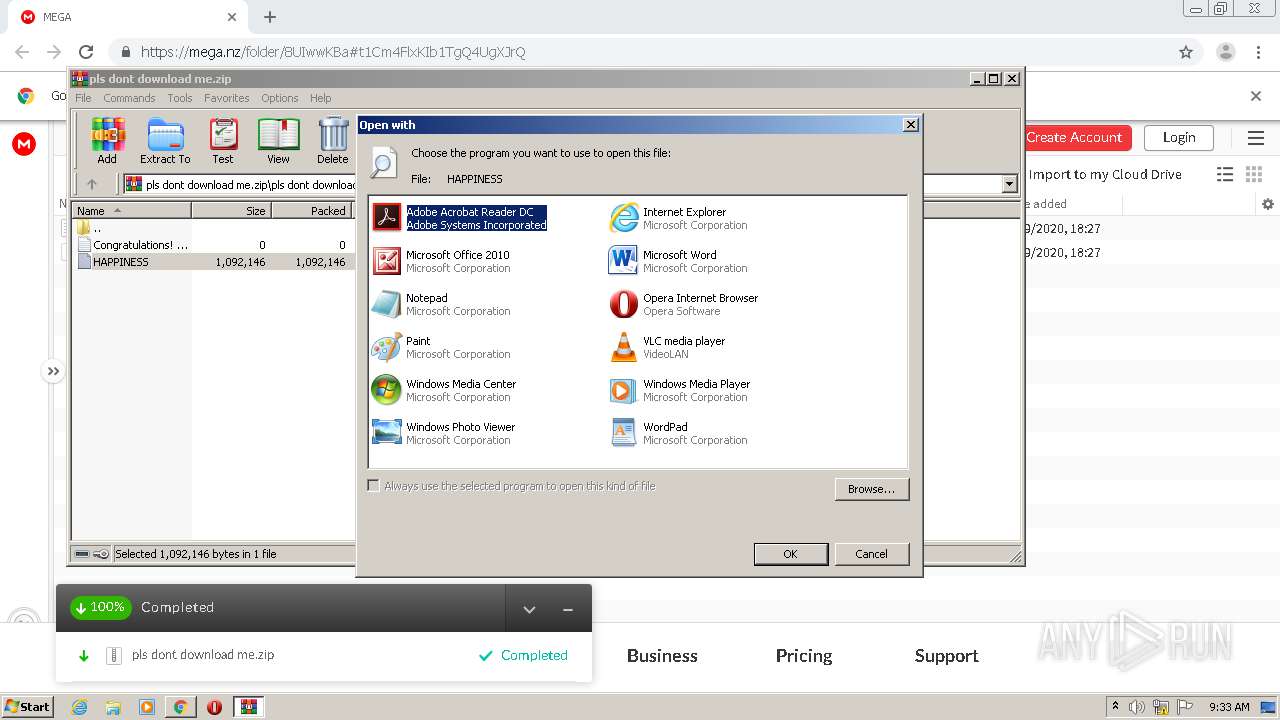
Task: Click Create Account on MEGA
Action: (x=1075, y=138)
